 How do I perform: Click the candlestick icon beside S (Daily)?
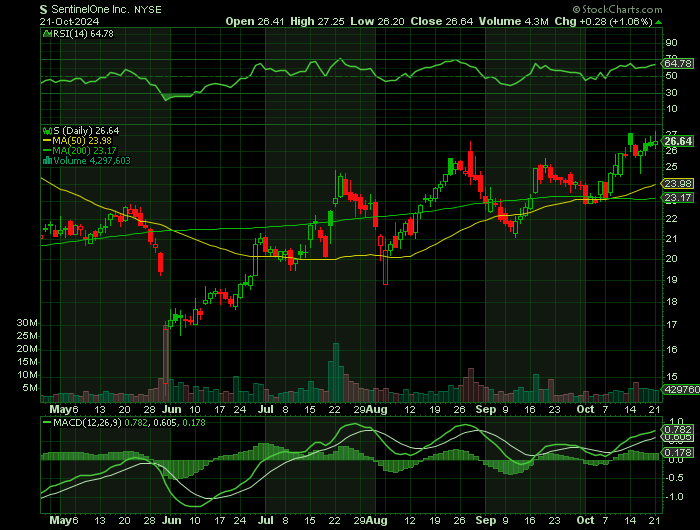point(47,131)
